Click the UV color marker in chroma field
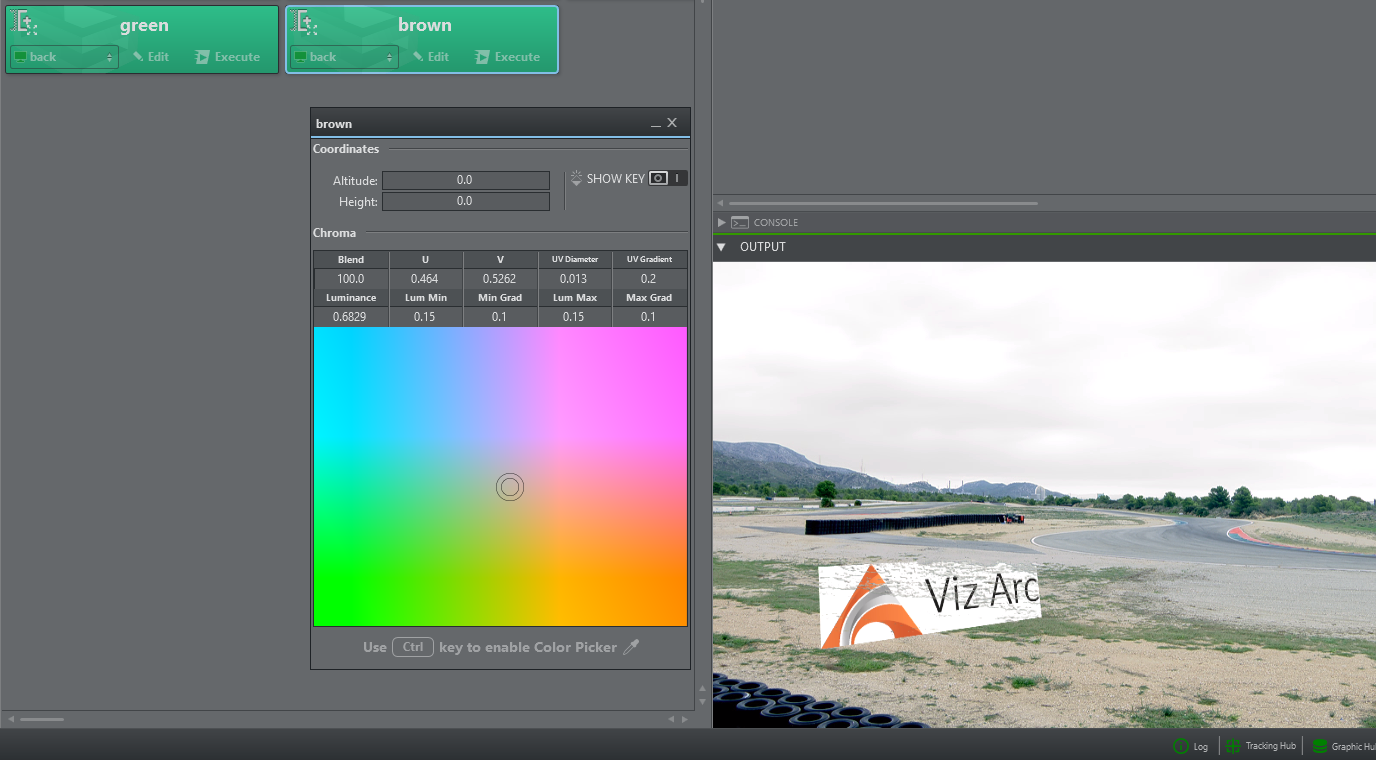1376x760 pixels. [x=510, y=487]
